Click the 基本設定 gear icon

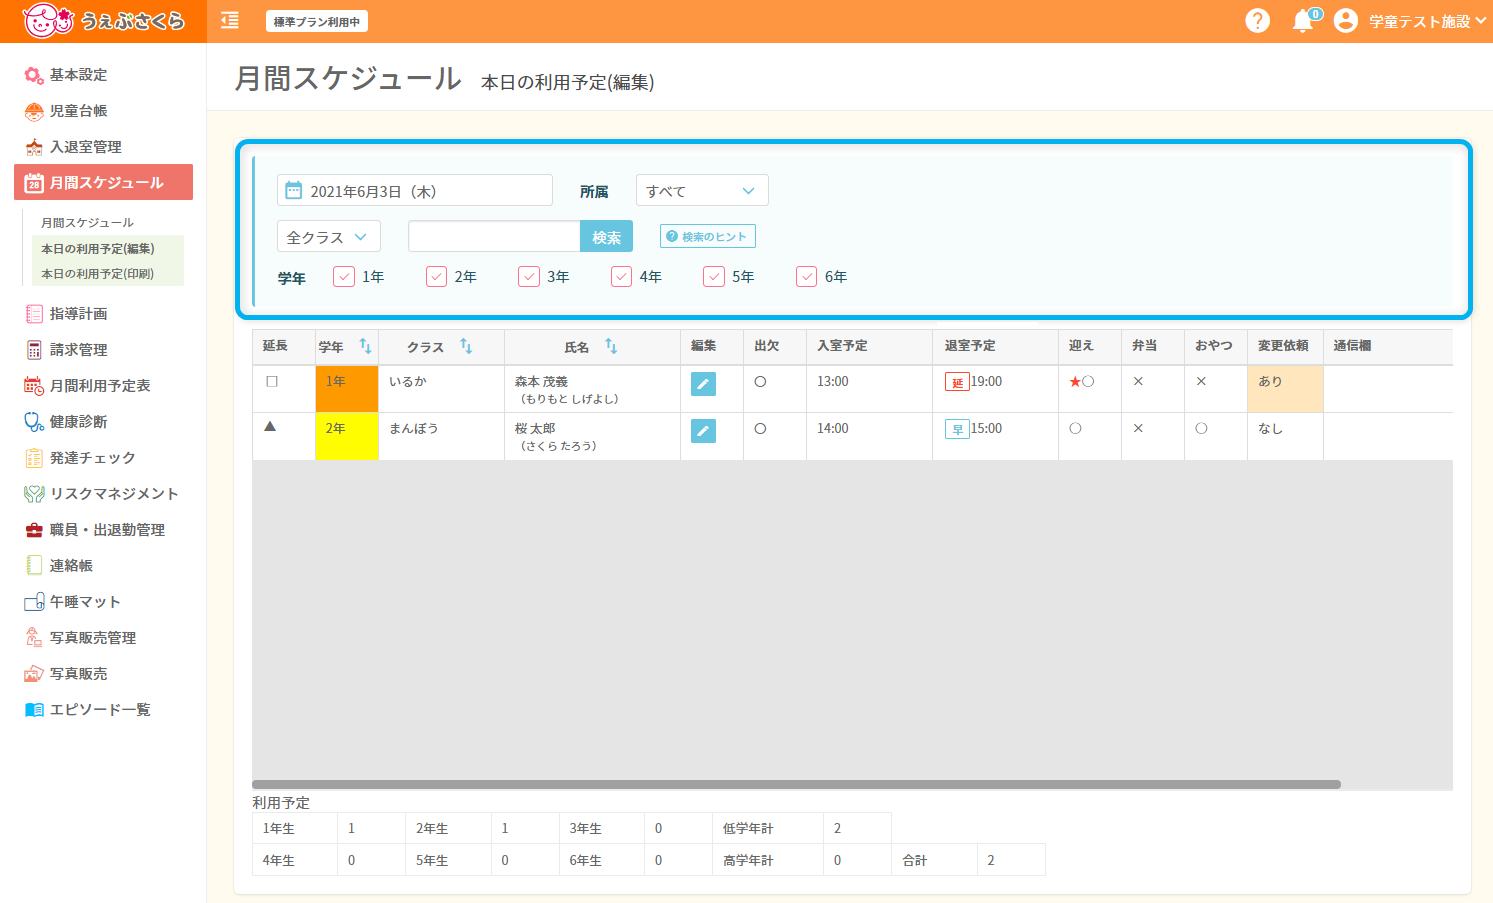pos(34,75)
